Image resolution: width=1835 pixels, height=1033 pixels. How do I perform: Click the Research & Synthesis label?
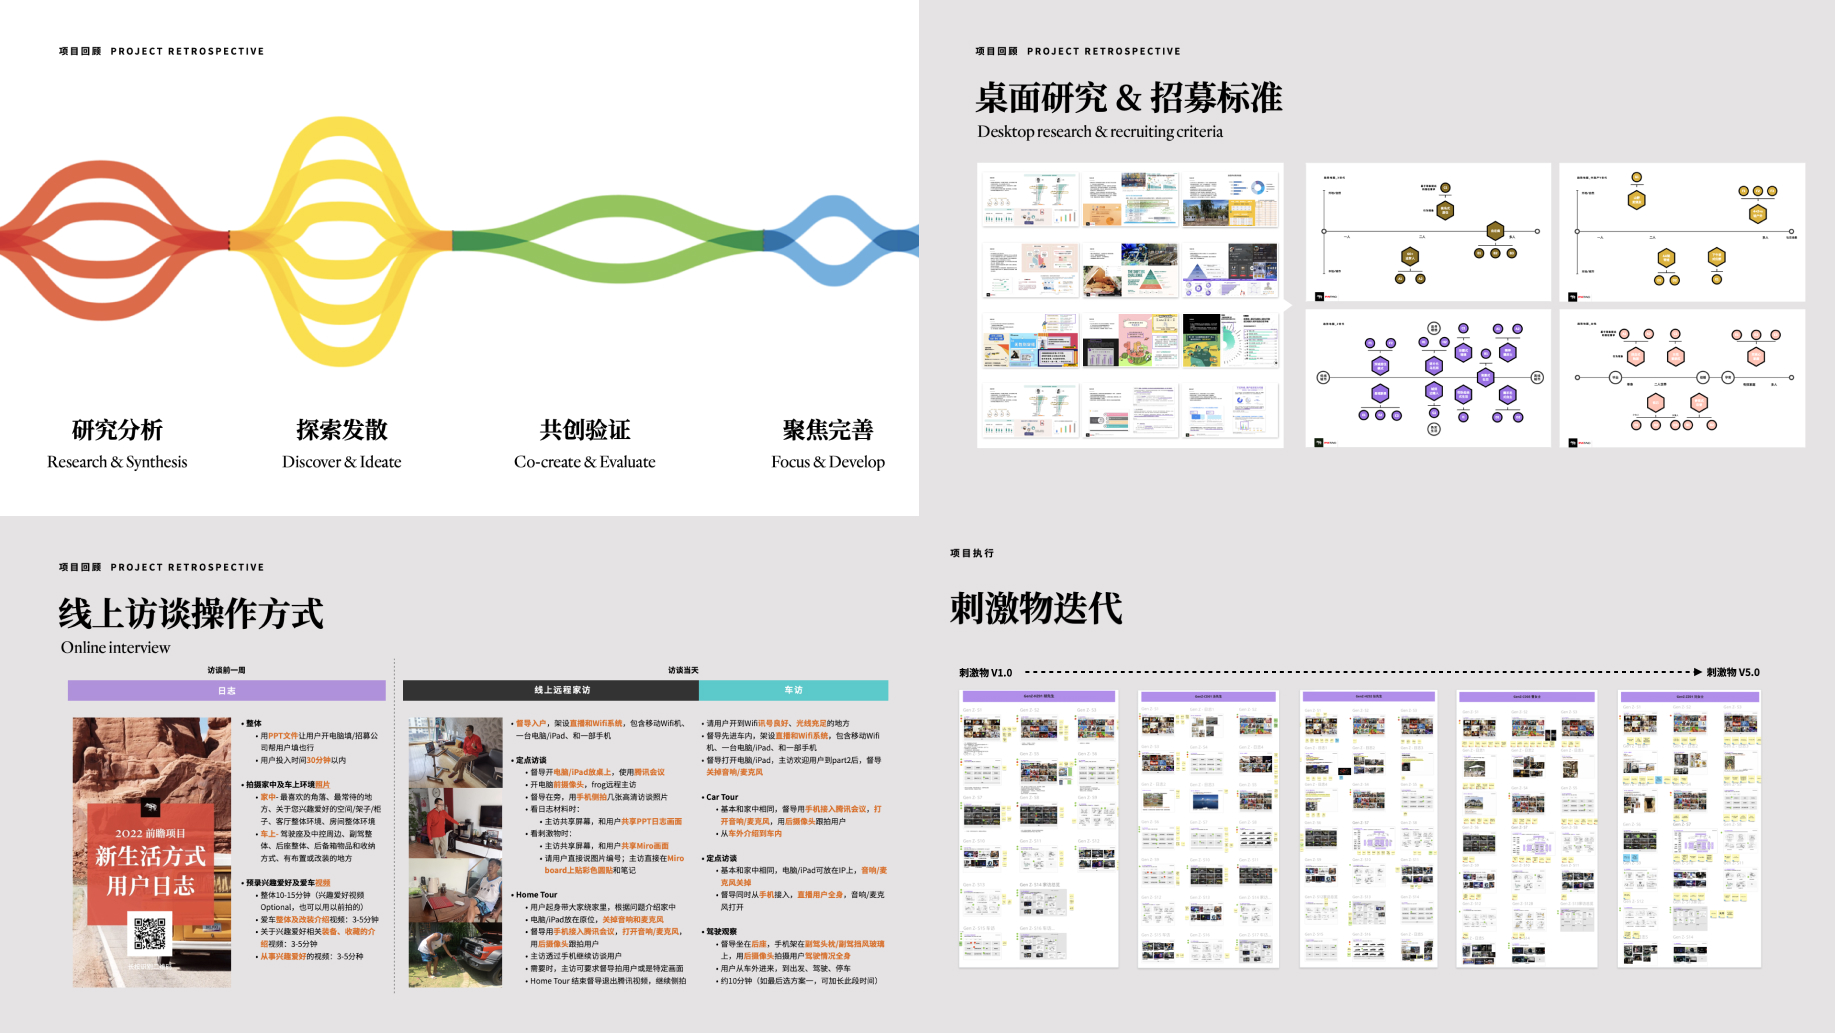117,462
